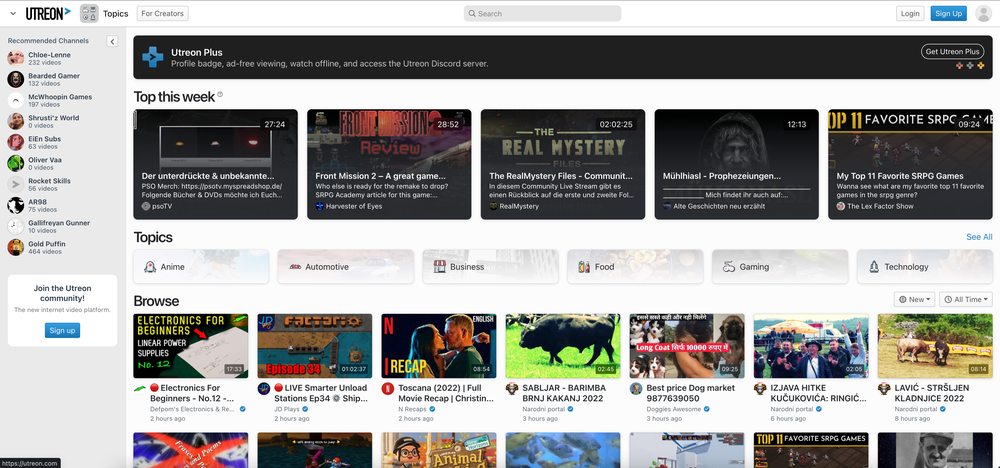The width and height of the screenshot is (1000, 468).
Task: Open Shrusti'z World channel avatar
Action: (x=15, y=121)
